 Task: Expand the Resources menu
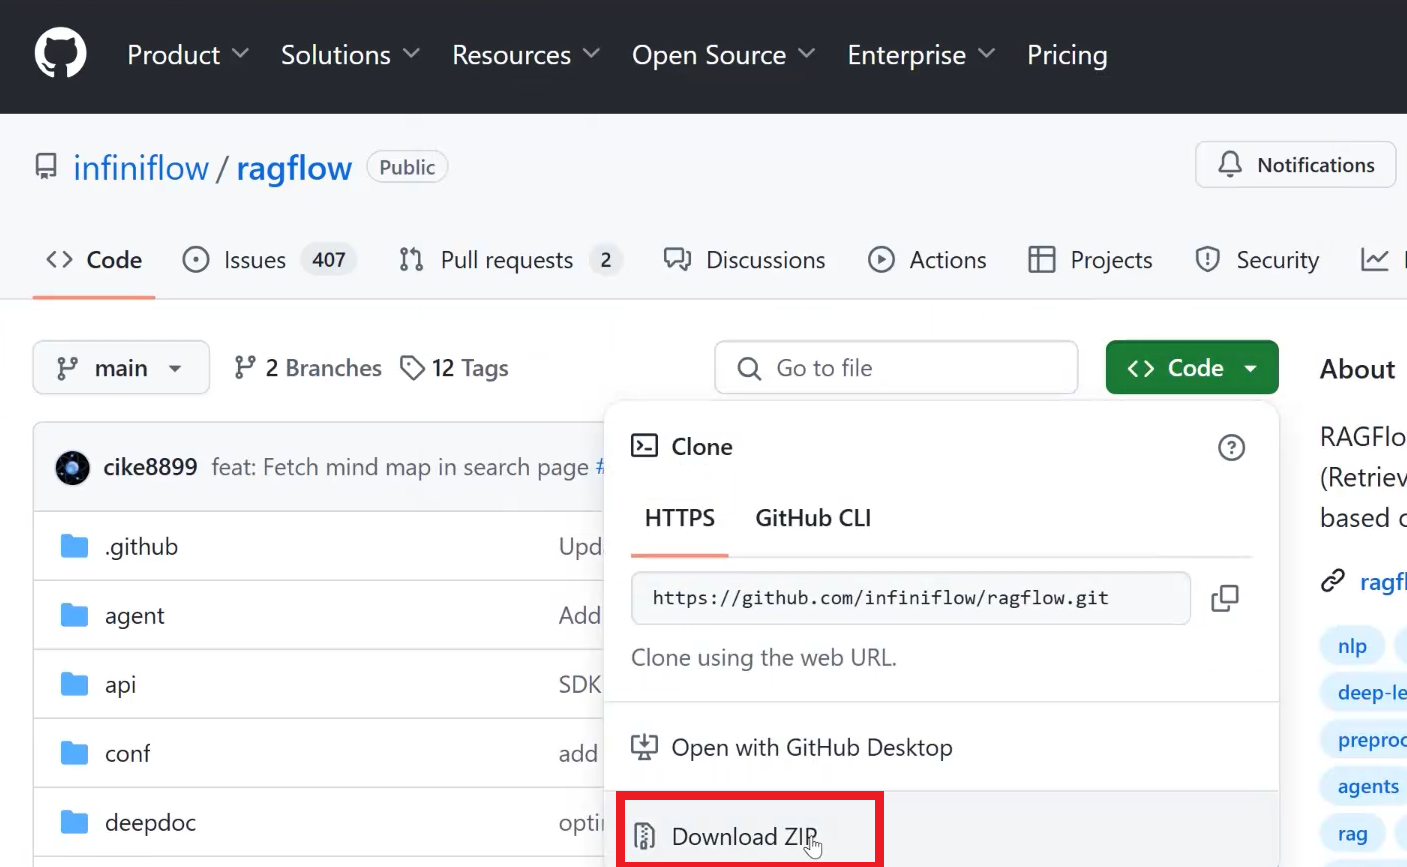click(526, 55)
